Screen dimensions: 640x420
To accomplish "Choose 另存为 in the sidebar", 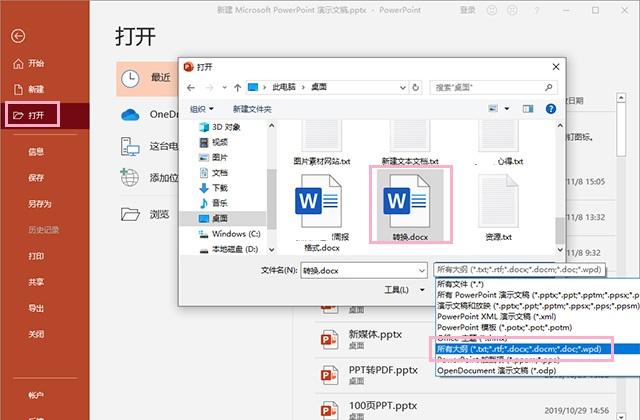I will [40, 204].
